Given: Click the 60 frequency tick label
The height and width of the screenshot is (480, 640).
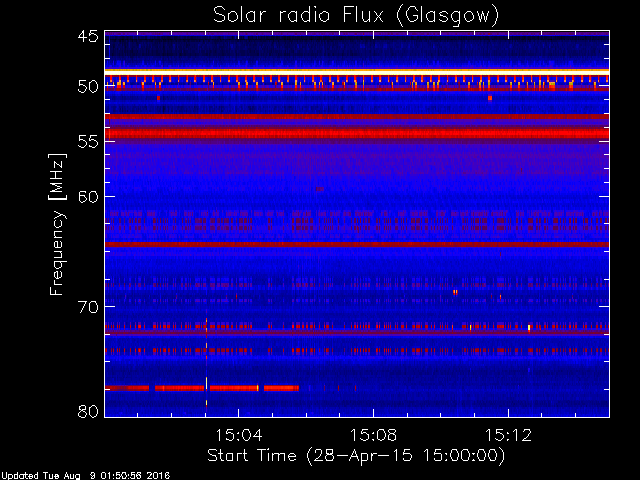Looking at the screenshot, I should tap(88, 196).
